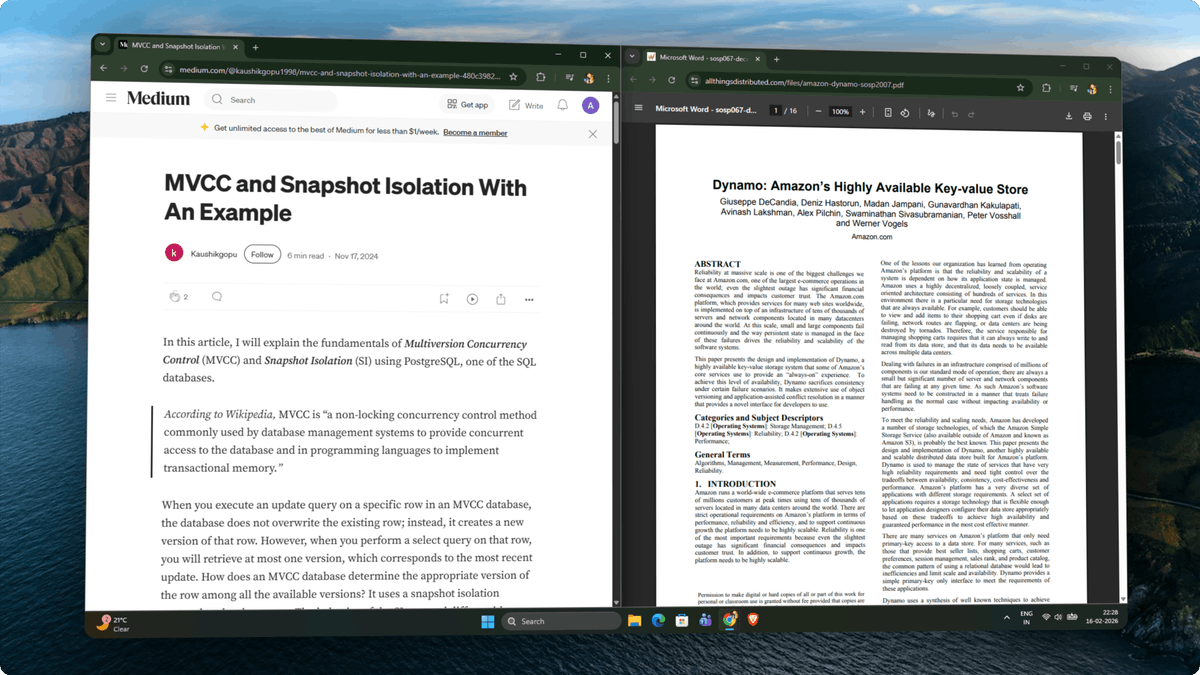Save the article with bookmark icon
Image resolution: width=1200 pixels, height=675 pixels.
click(444, 298)
